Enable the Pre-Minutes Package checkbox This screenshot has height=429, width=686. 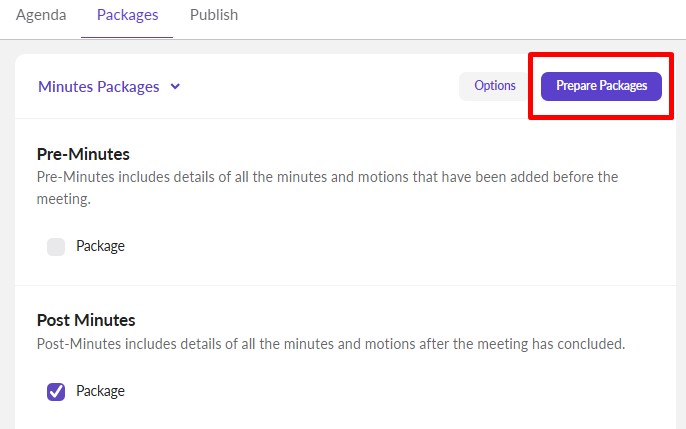click(x=56, y=247)
